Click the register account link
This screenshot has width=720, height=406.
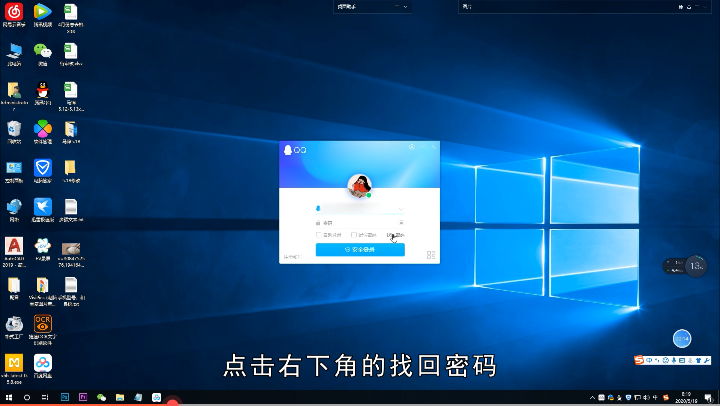pyautogui.click(x=291, y=257)
